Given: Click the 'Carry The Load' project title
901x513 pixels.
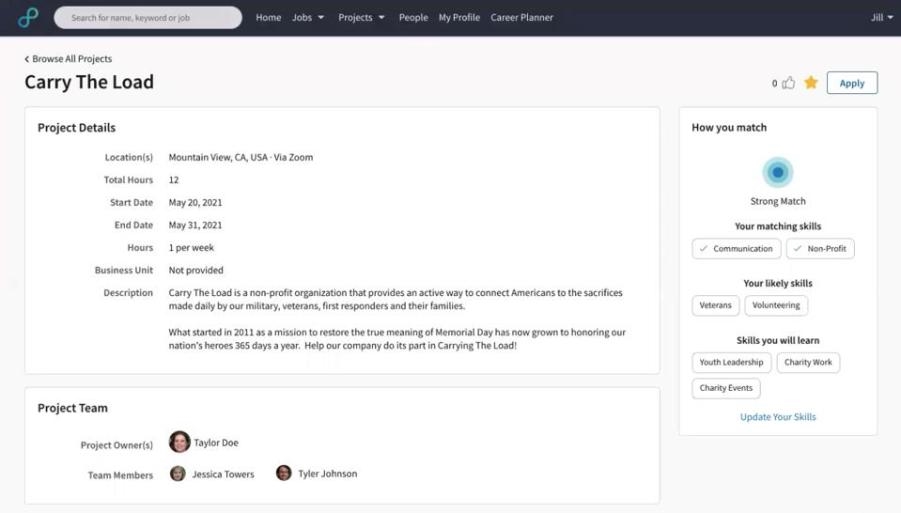Looking at the screenshot, I should (x=89, y=82).
